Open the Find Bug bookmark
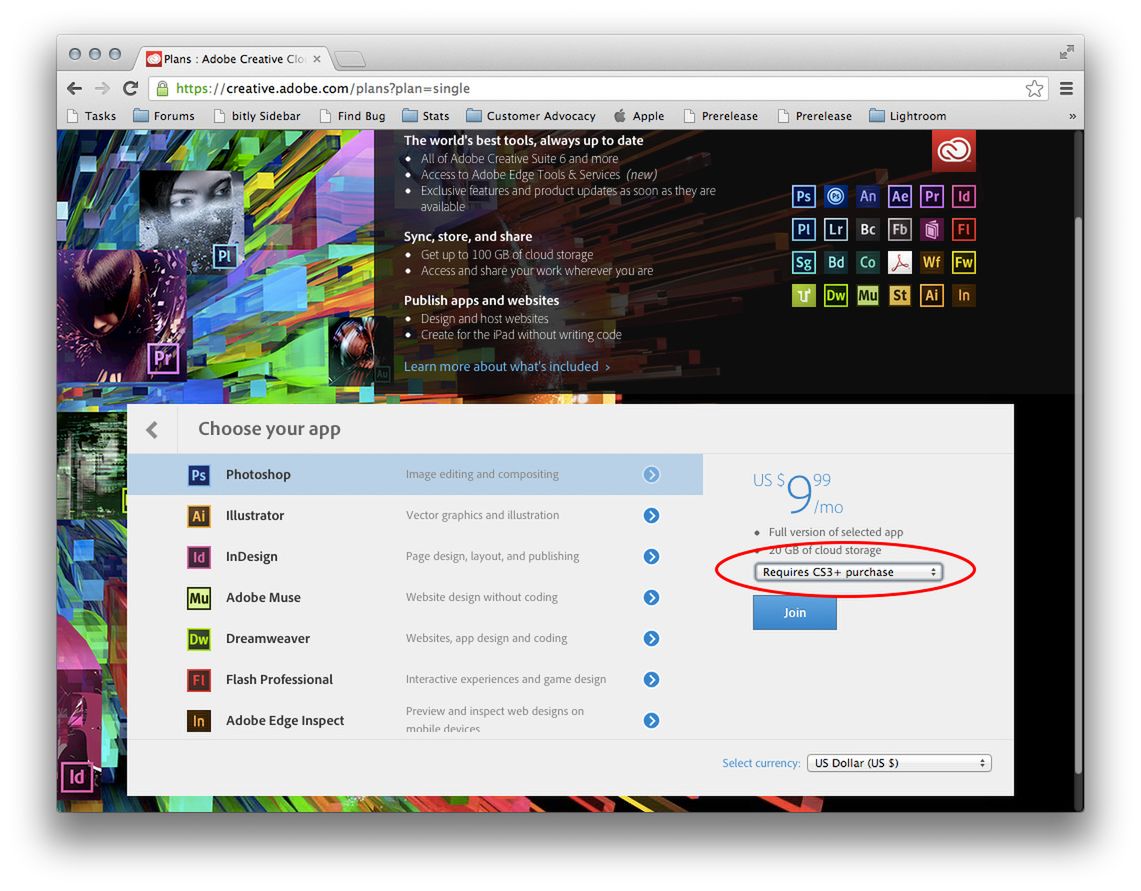Image resolution: width=1141 pixels, height=891 pixels. pos(352,116)
